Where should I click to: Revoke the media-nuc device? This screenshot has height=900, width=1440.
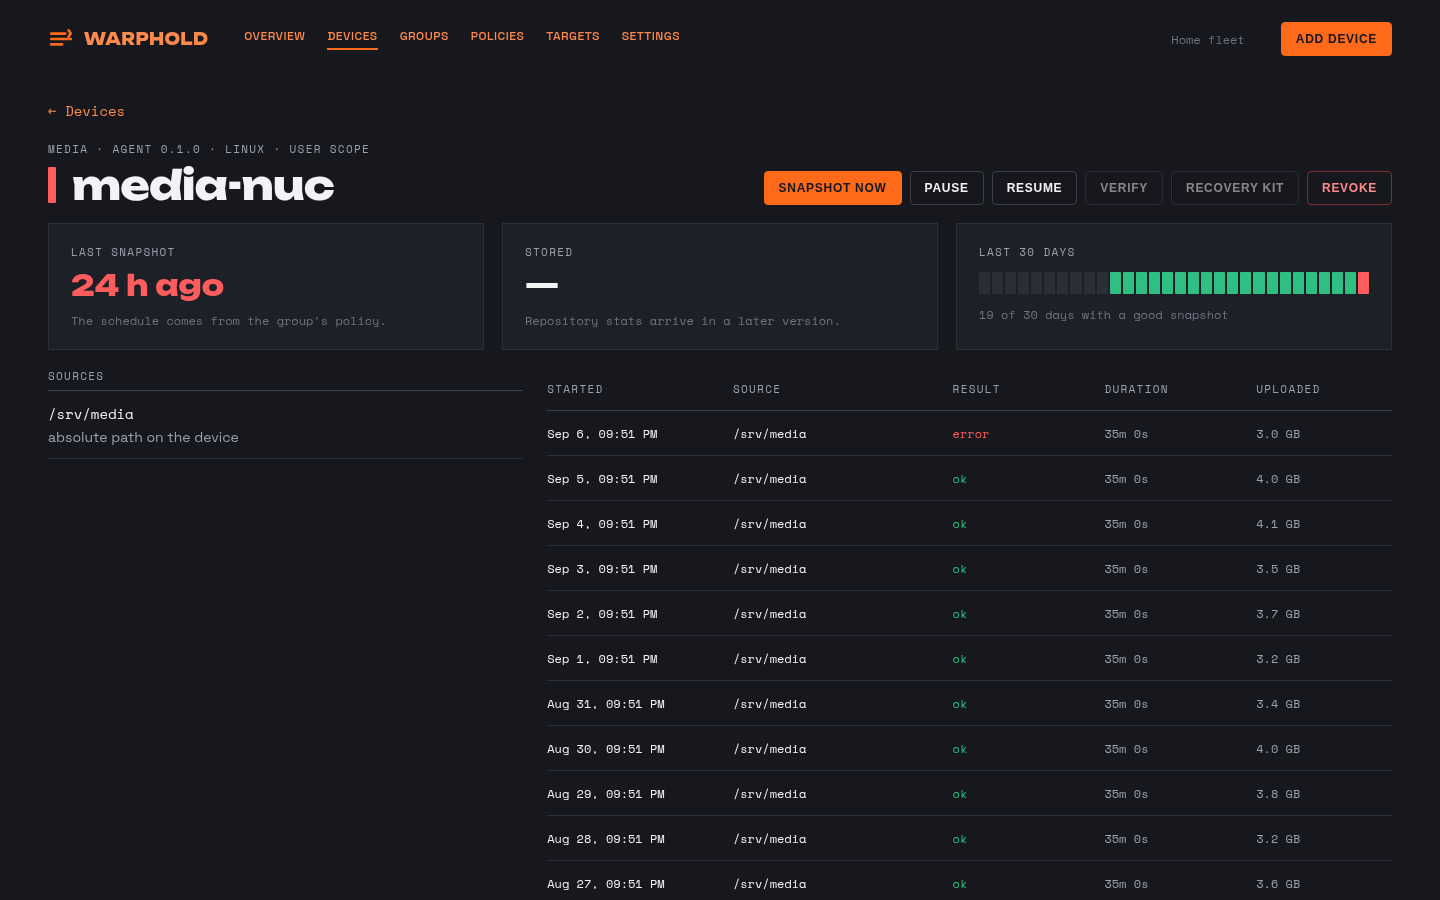1349,188
